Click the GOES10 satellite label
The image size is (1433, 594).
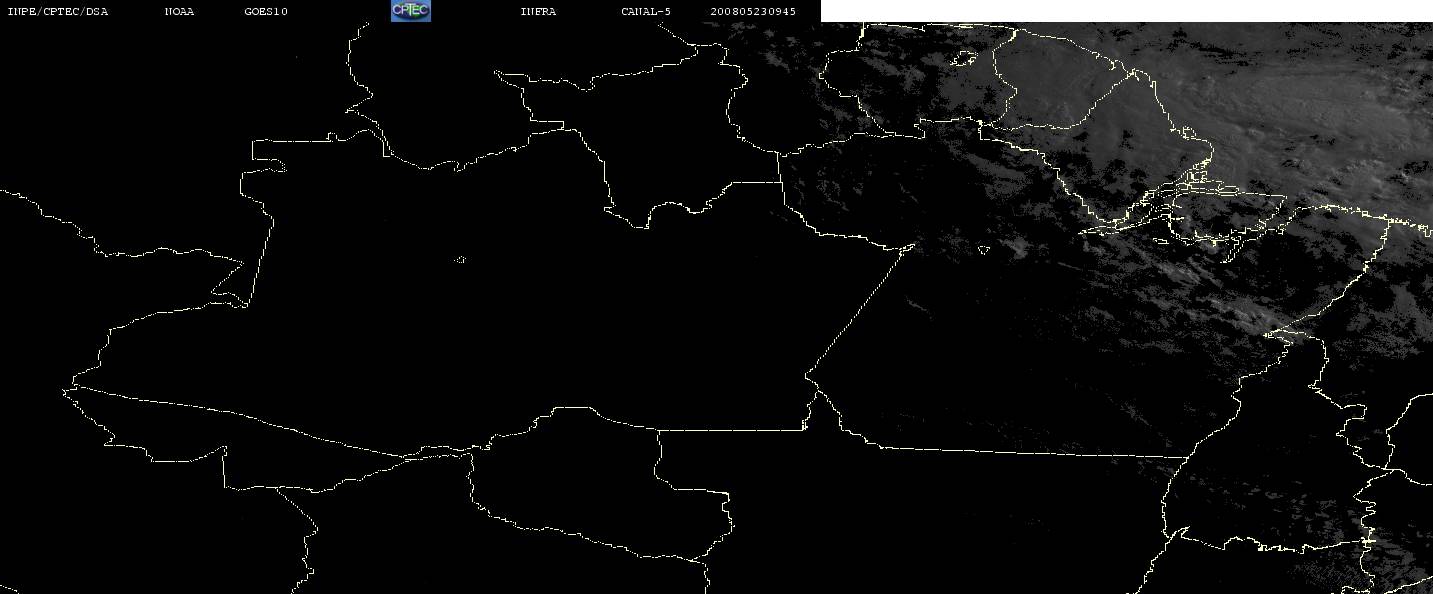tap(266, 12)
